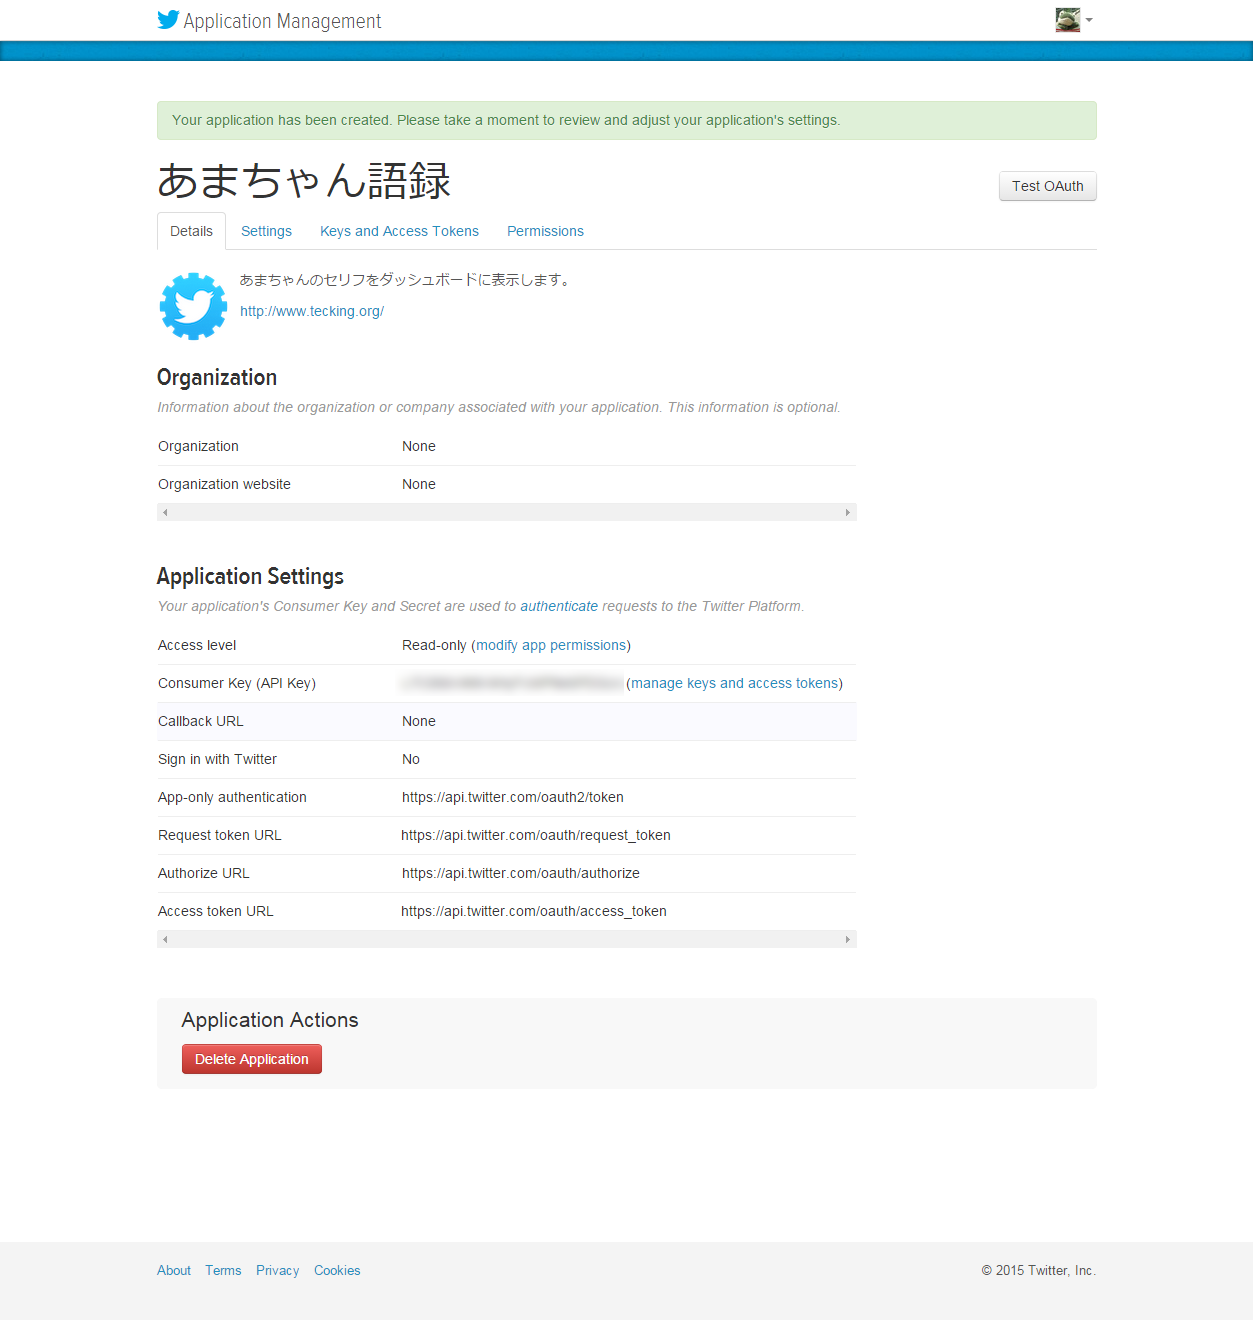Viewport: 1253px width, 1320px height.
Task: Click the application created success message
Action: click(626, 120)
